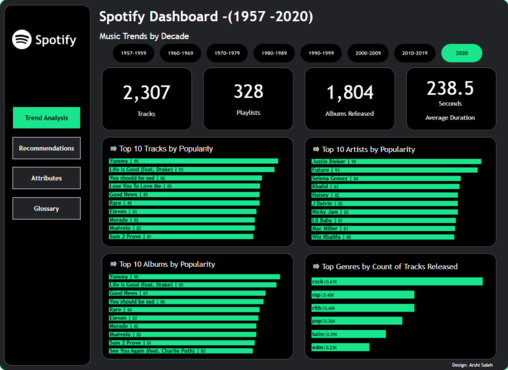Open the Trend Analysis page
This screenshot has width=508, height=370.
[x=46, y=118]
